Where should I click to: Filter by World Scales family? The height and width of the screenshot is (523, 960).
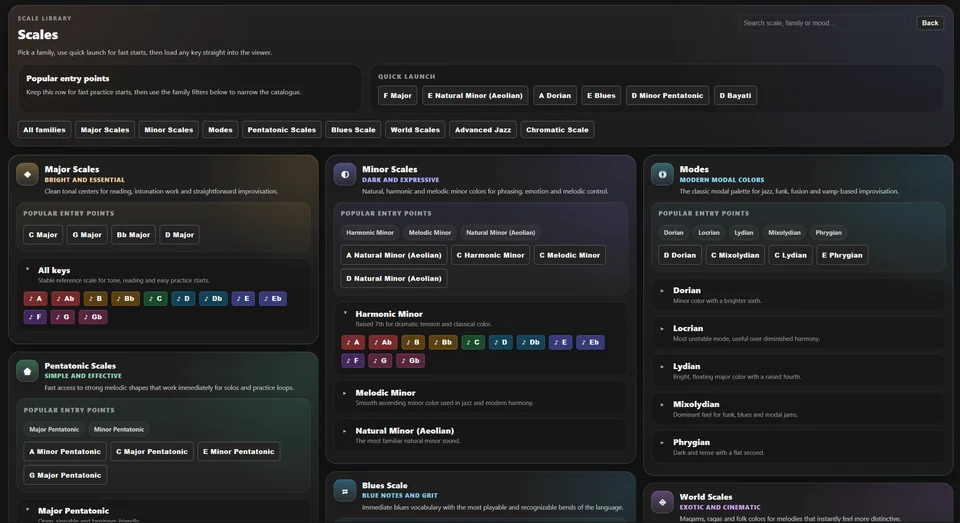pyautogui.click(x=415, y=130)
